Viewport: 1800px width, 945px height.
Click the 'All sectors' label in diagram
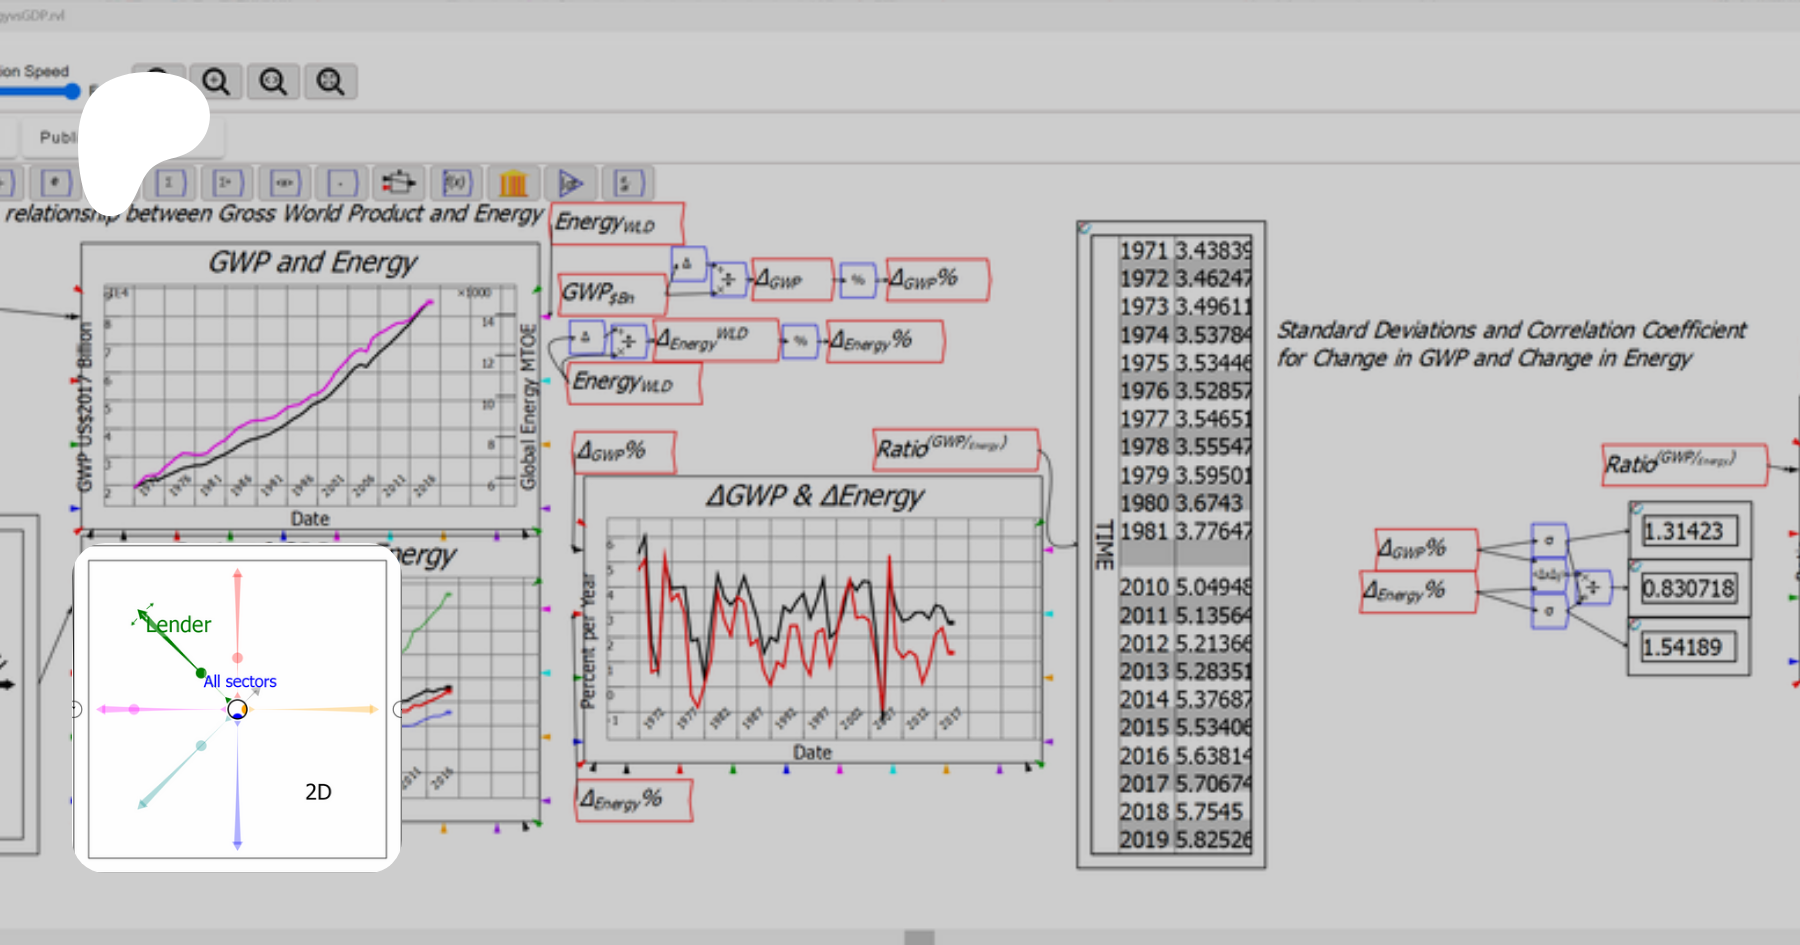point(240,681)
